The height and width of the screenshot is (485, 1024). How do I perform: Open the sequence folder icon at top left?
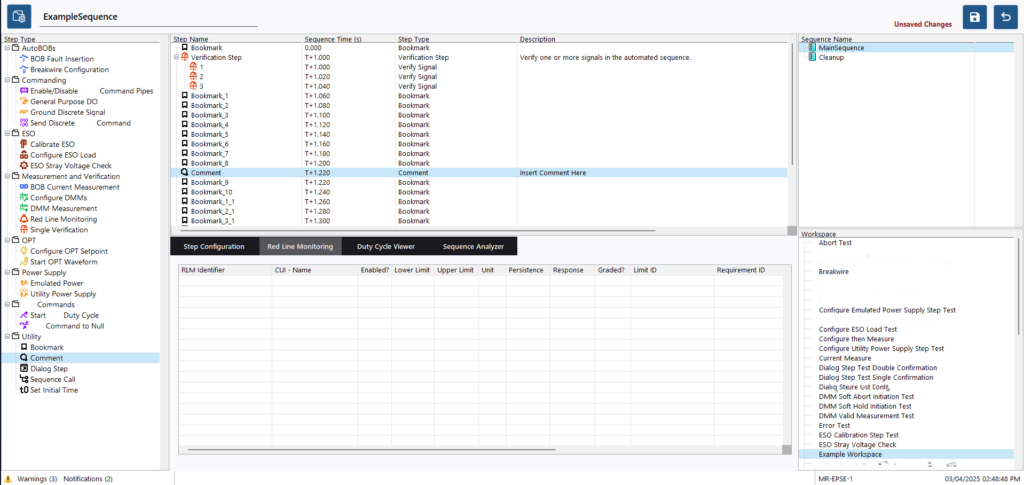tap(20, 16)
